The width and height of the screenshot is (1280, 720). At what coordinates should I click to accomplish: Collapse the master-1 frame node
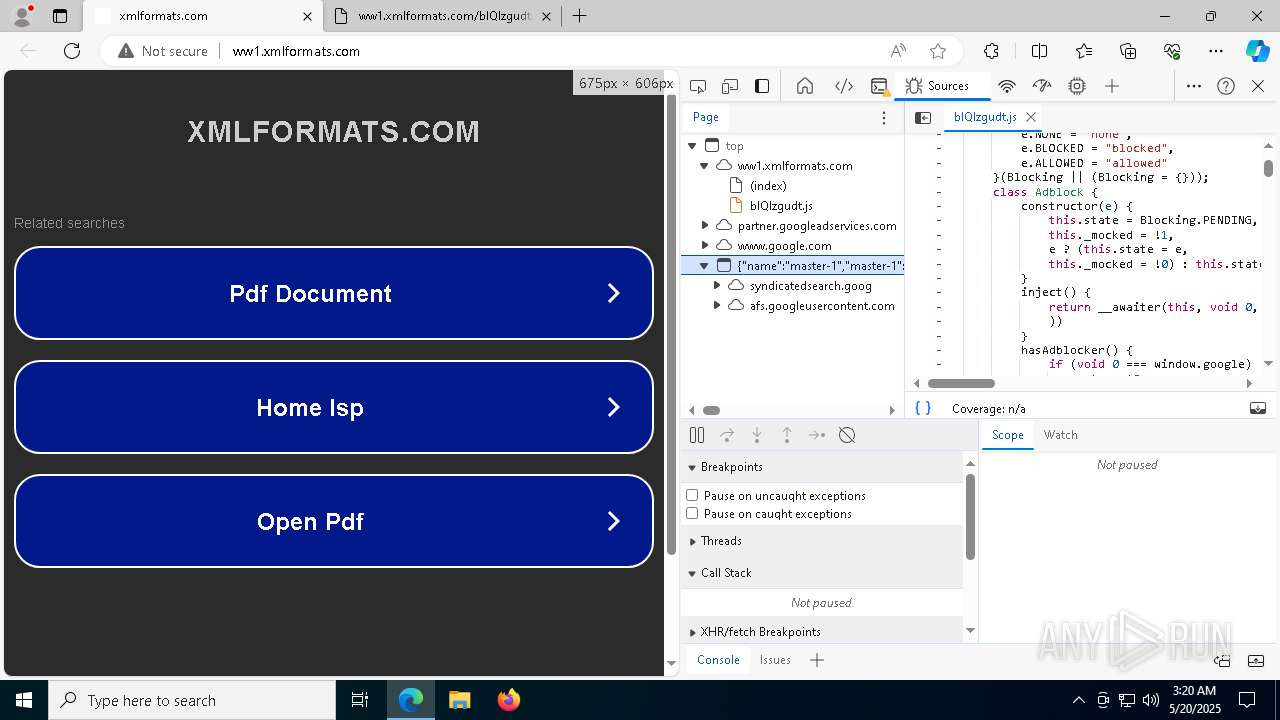(x=704, y=266)
